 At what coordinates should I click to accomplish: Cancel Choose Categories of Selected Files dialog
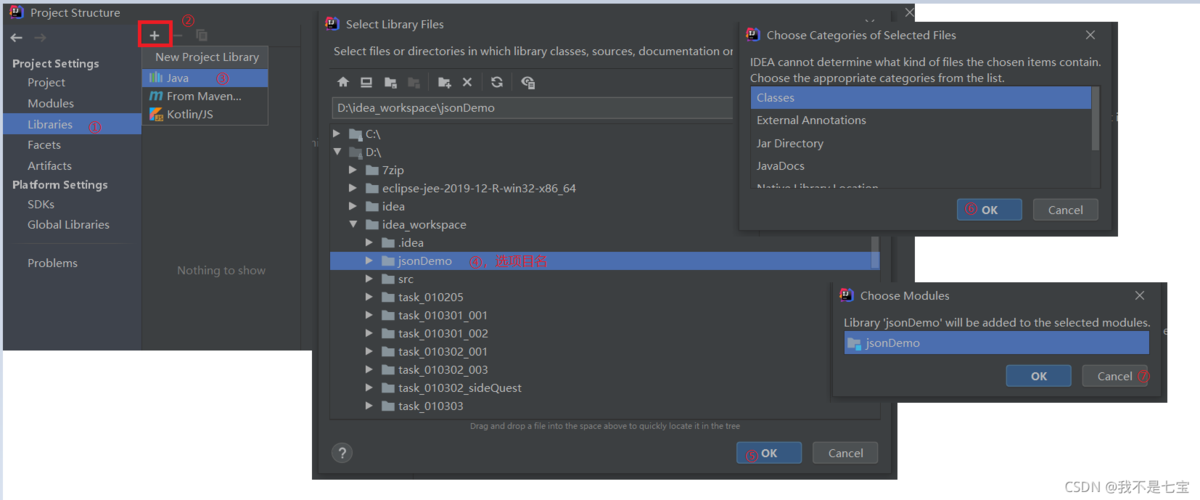pos(1065,210)
